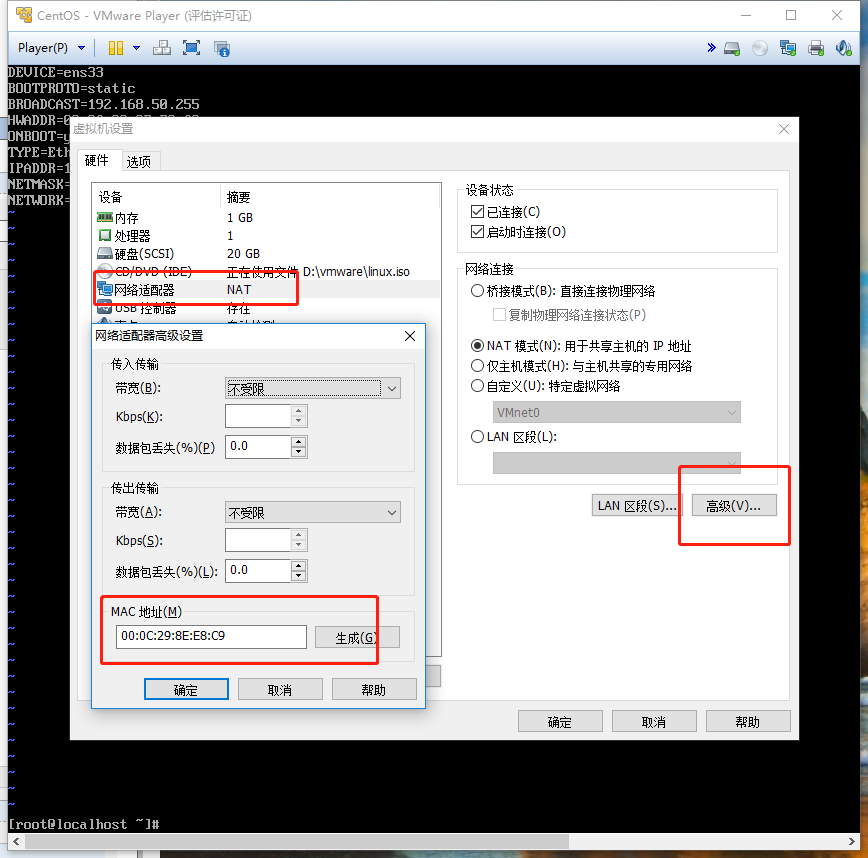868x858 pixels.
Task: Click the network adapter device icon in toolbar
Action: point(788,49)
